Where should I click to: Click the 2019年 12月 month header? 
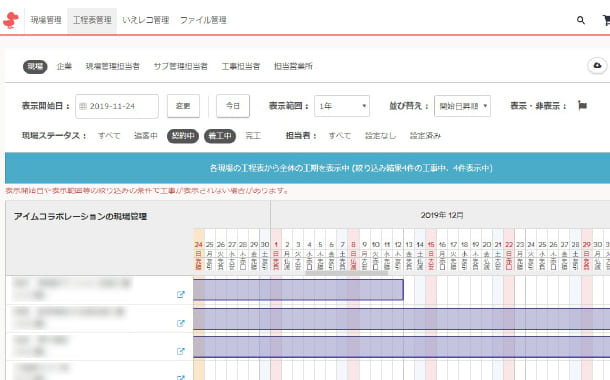click(x=442, y=215)
